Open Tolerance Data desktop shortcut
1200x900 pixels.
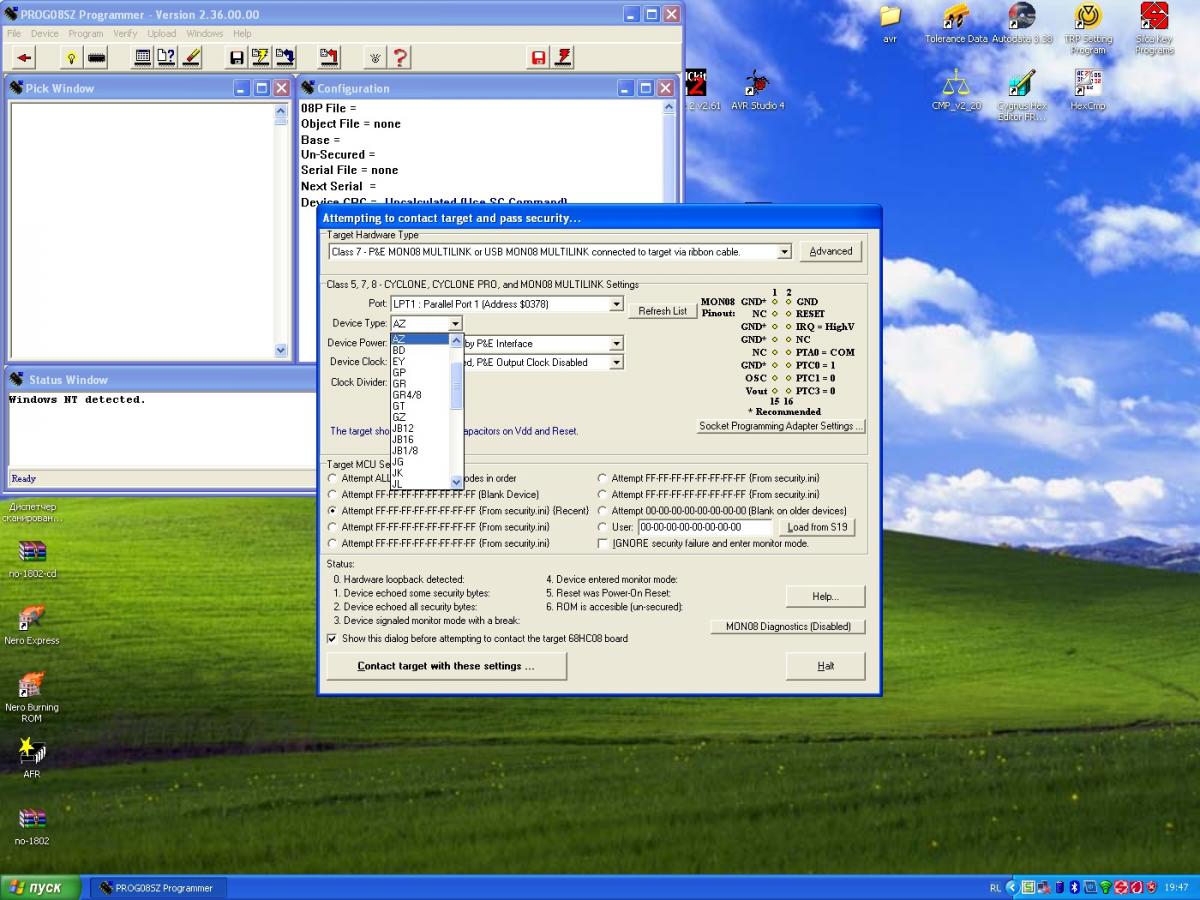coord(956,24)
